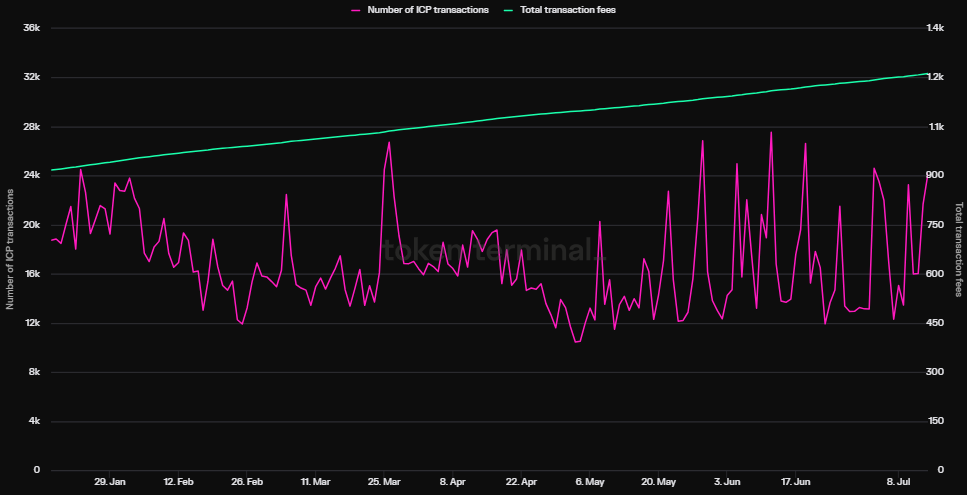Click the 8. Jul date label

pos(899,481)
